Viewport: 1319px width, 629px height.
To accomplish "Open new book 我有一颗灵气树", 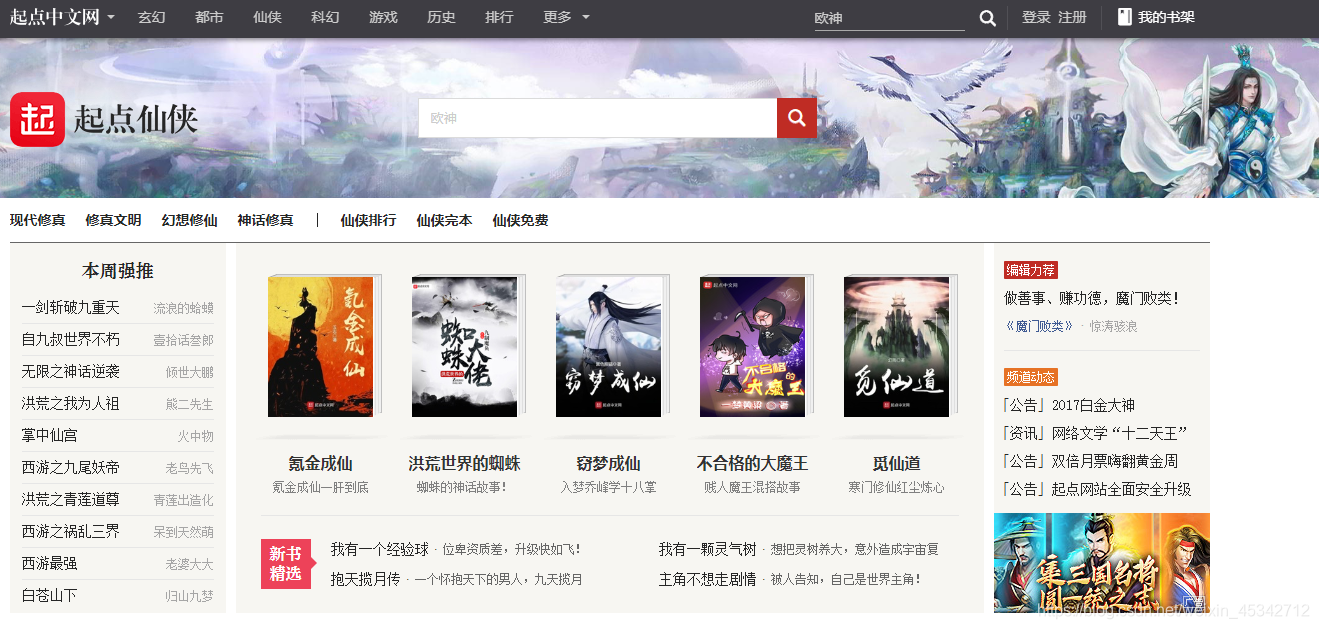I will pos(707,549).
